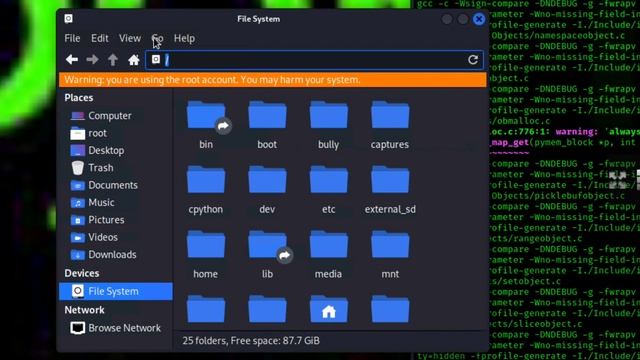Open the View menu
The height and width of the screenshot is (360, 640).
130,38
